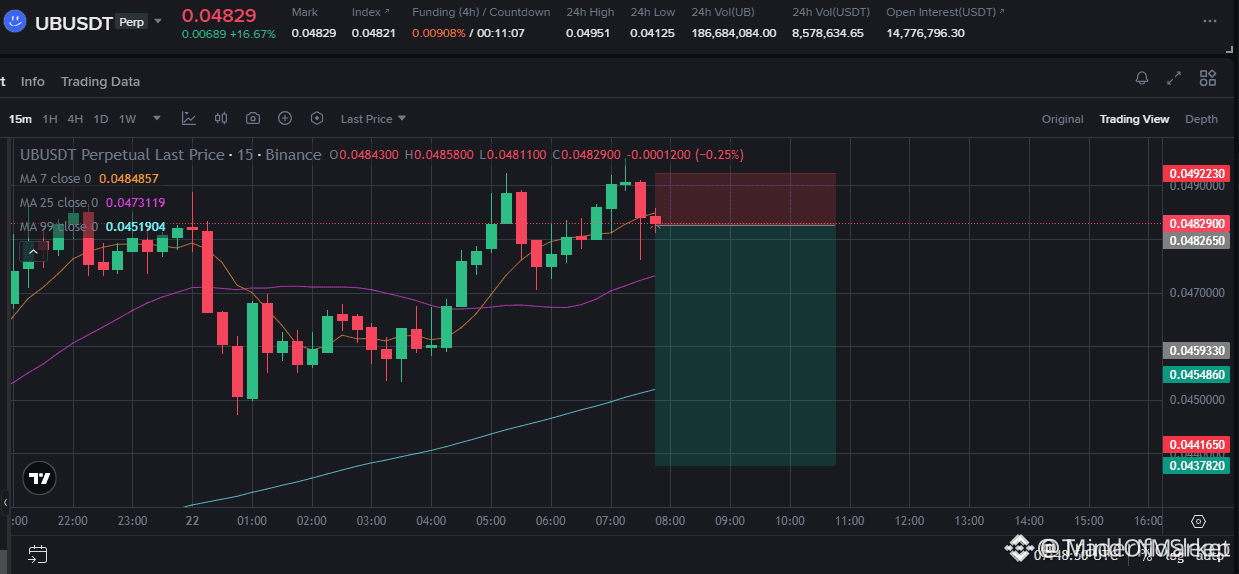Click the circled plus add icon

point(285,118)
